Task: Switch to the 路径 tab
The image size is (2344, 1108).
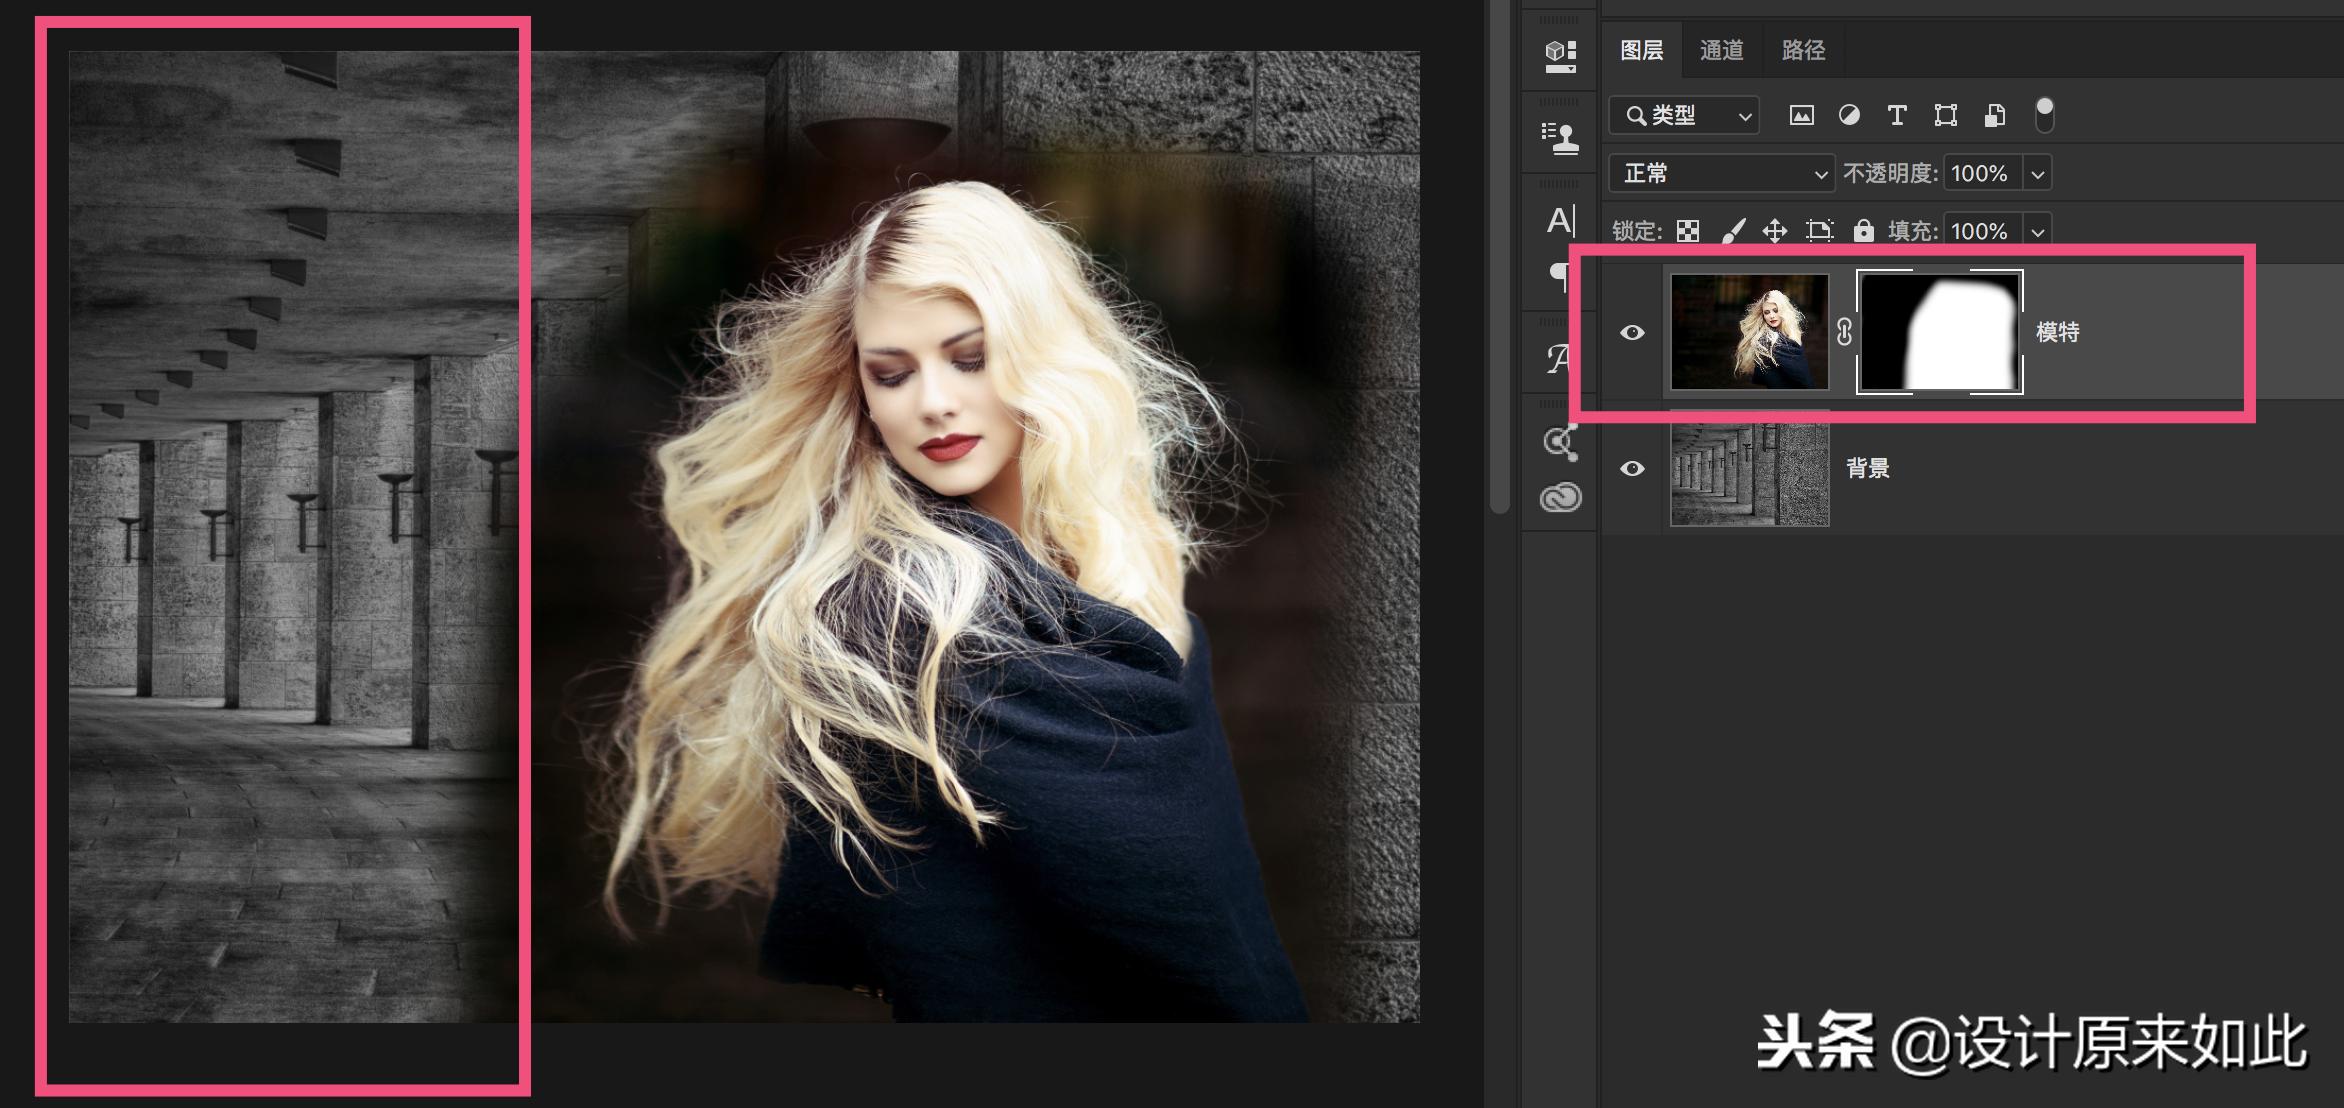Action: click(x=1803, y=50)
